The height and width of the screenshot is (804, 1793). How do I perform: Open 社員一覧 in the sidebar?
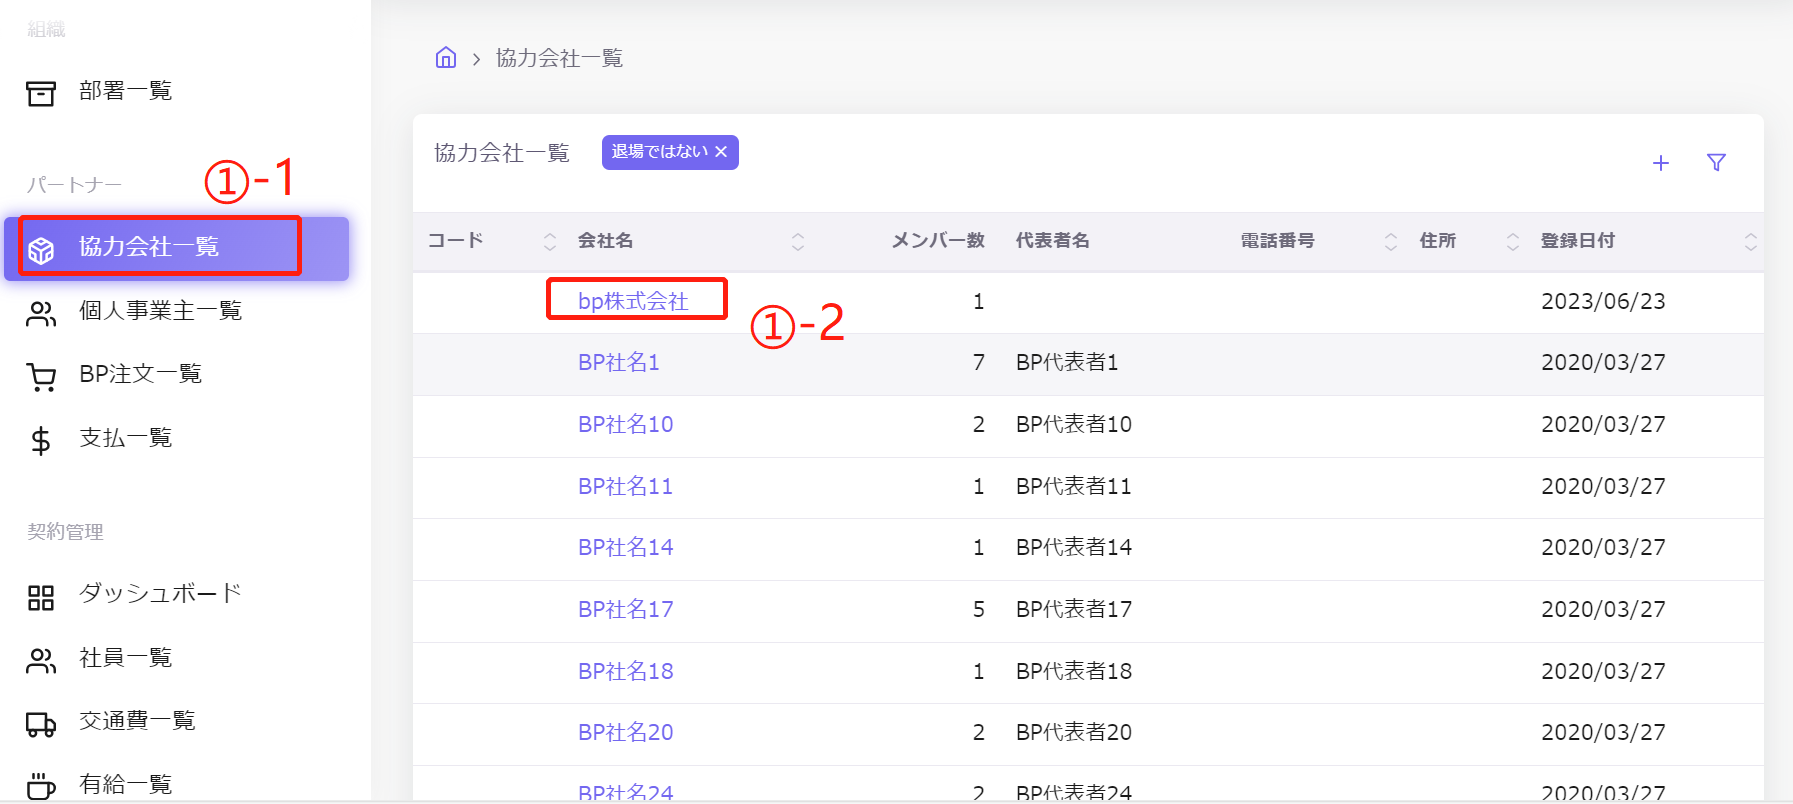[125, 658]
